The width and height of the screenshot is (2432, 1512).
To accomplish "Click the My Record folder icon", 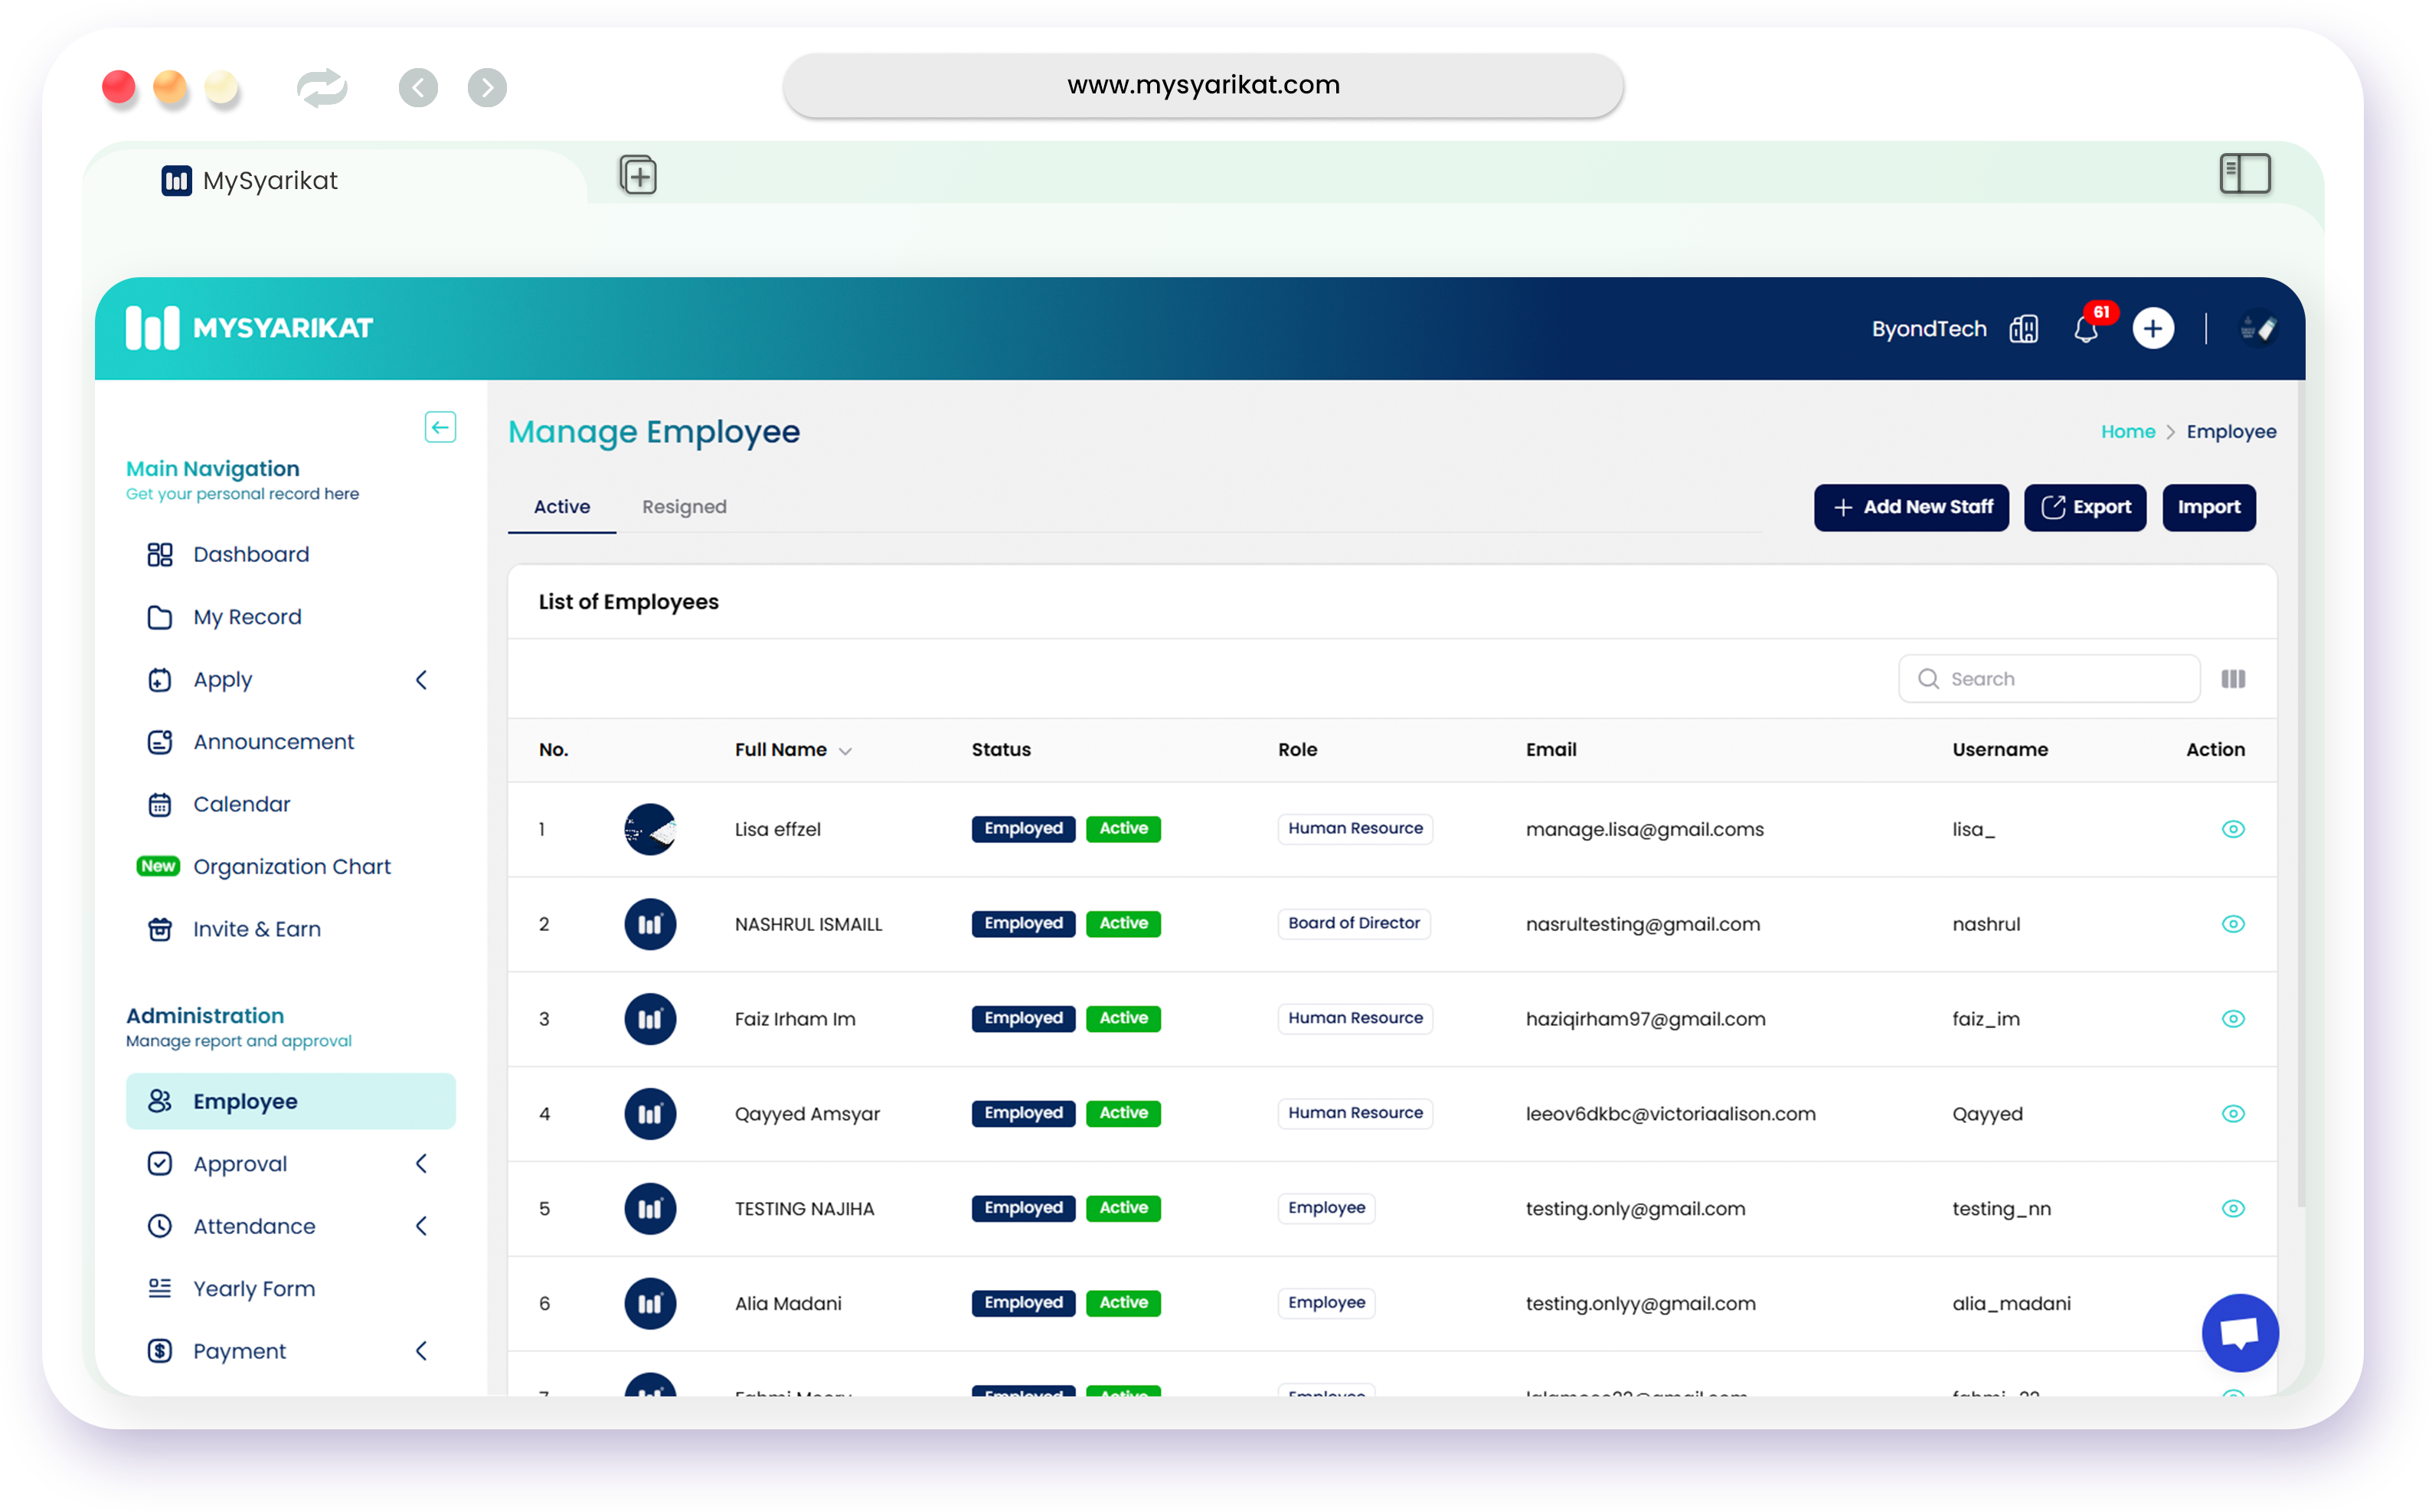I will pyautogui.click(x=160, y=617).
